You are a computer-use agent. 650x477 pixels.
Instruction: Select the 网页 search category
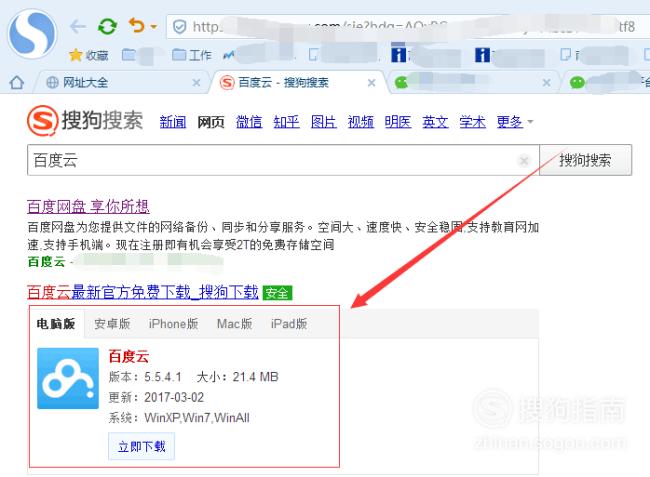[211, 122]
